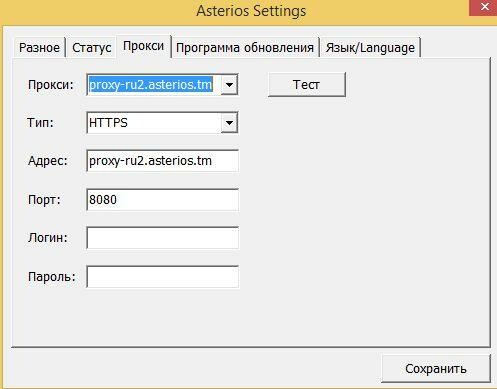
Task: Open the Статус tab
Action: click(92, 48)
